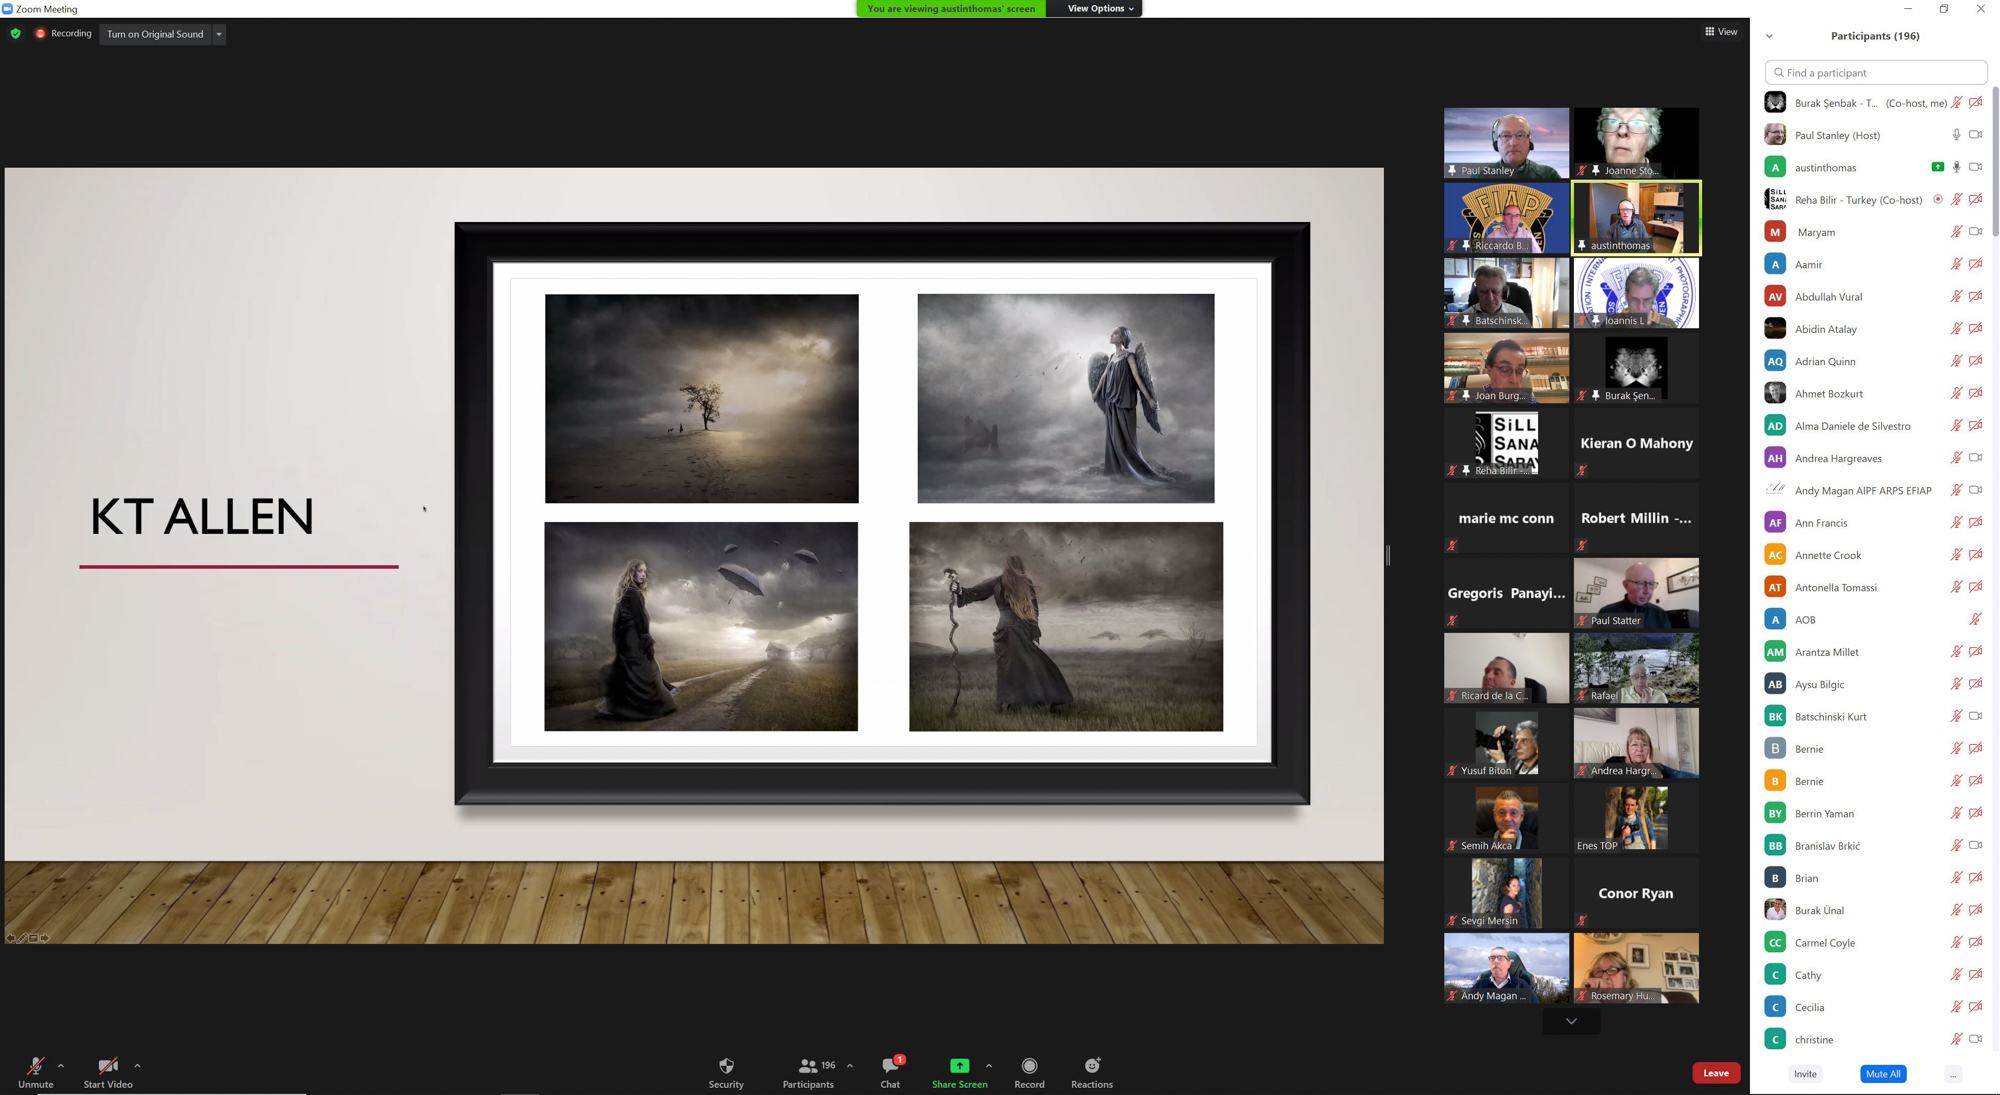Image resolution: width=2000 pixels, height=1095 pixels.
Task: Click the pen annotation icon on the slide
Action: [21, 938]
